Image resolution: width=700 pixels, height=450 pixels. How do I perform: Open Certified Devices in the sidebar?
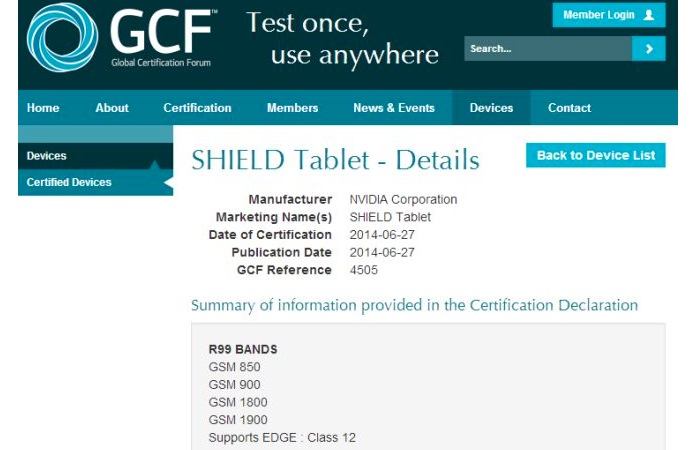click(x=69, y=182)
